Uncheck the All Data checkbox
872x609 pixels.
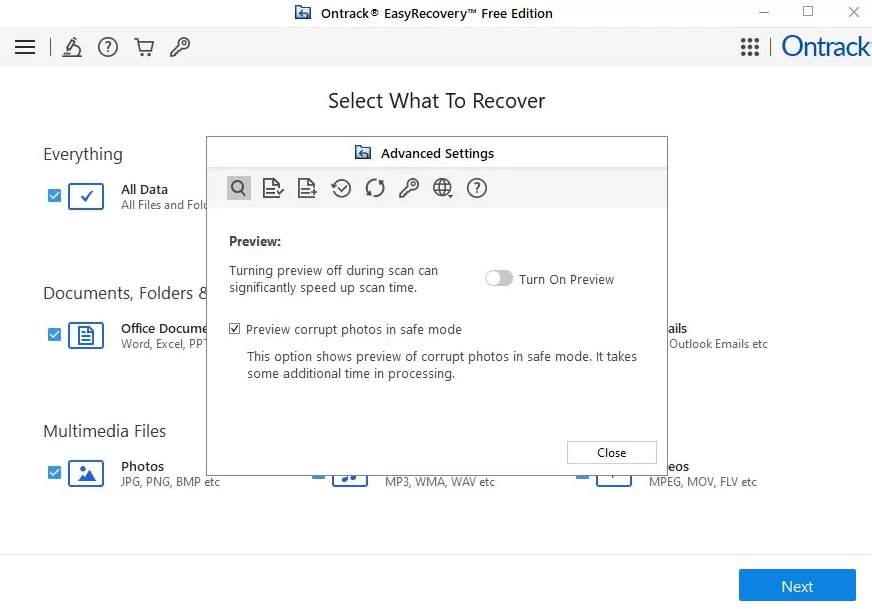55,196
